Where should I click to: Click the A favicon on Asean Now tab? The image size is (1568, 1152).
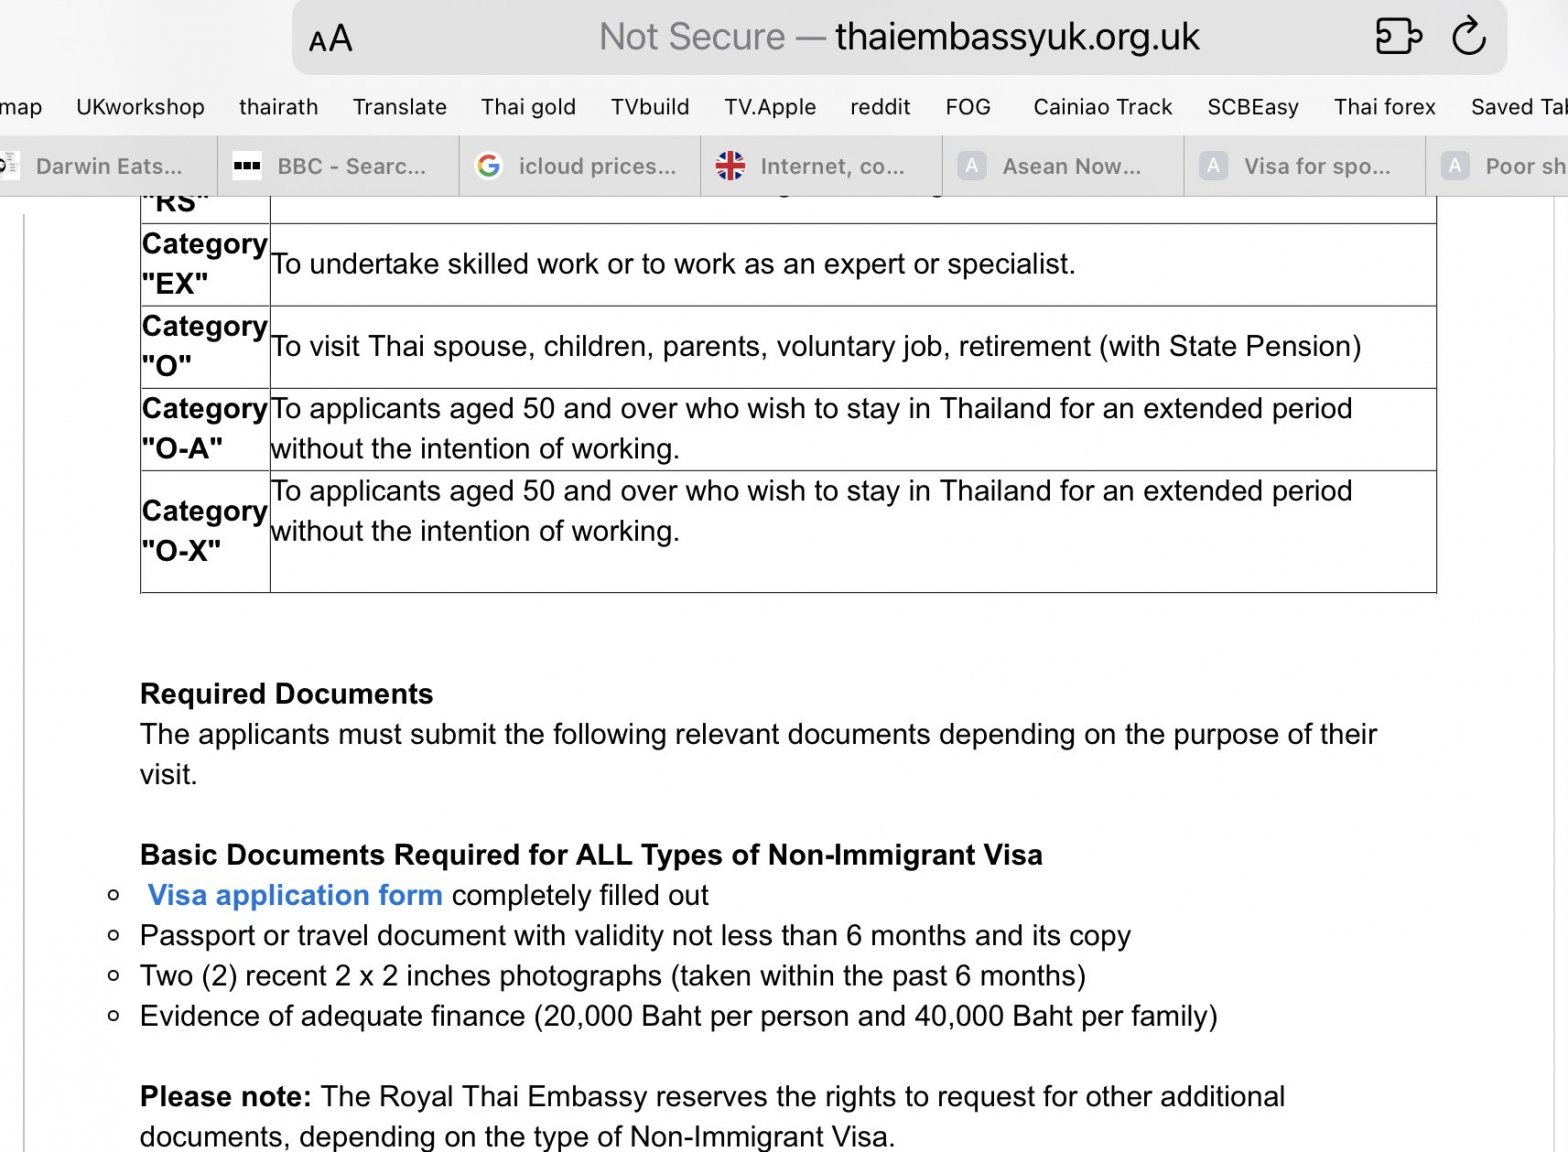coord(971,166)
